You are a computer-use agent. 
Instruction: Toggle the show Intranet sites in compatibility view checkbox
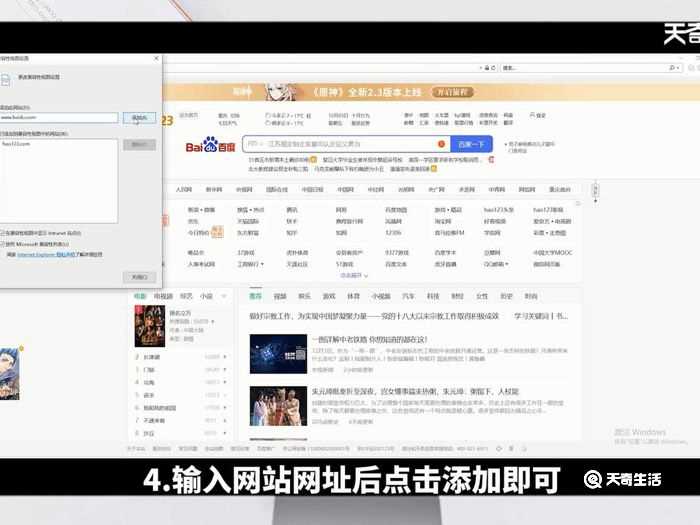[2, 233]
